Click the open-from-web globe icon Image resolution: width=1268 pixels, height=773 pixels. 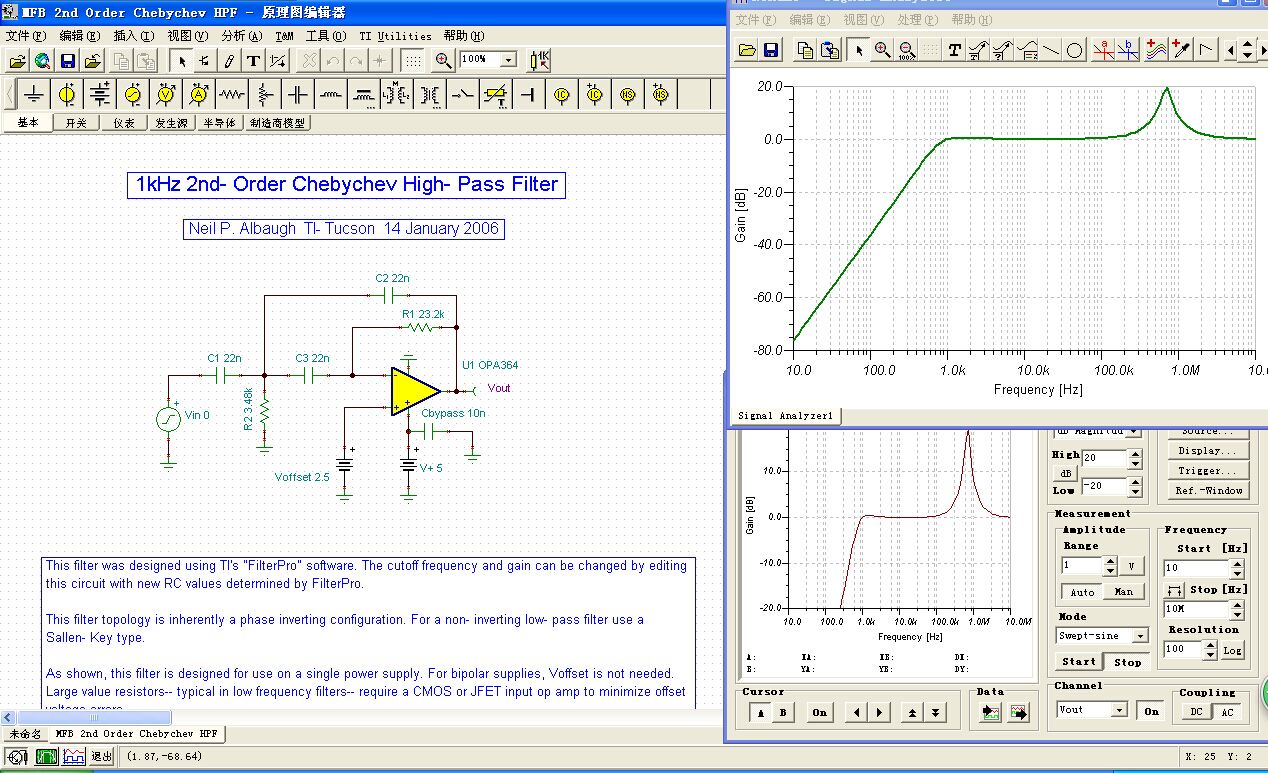click(42, 60)
